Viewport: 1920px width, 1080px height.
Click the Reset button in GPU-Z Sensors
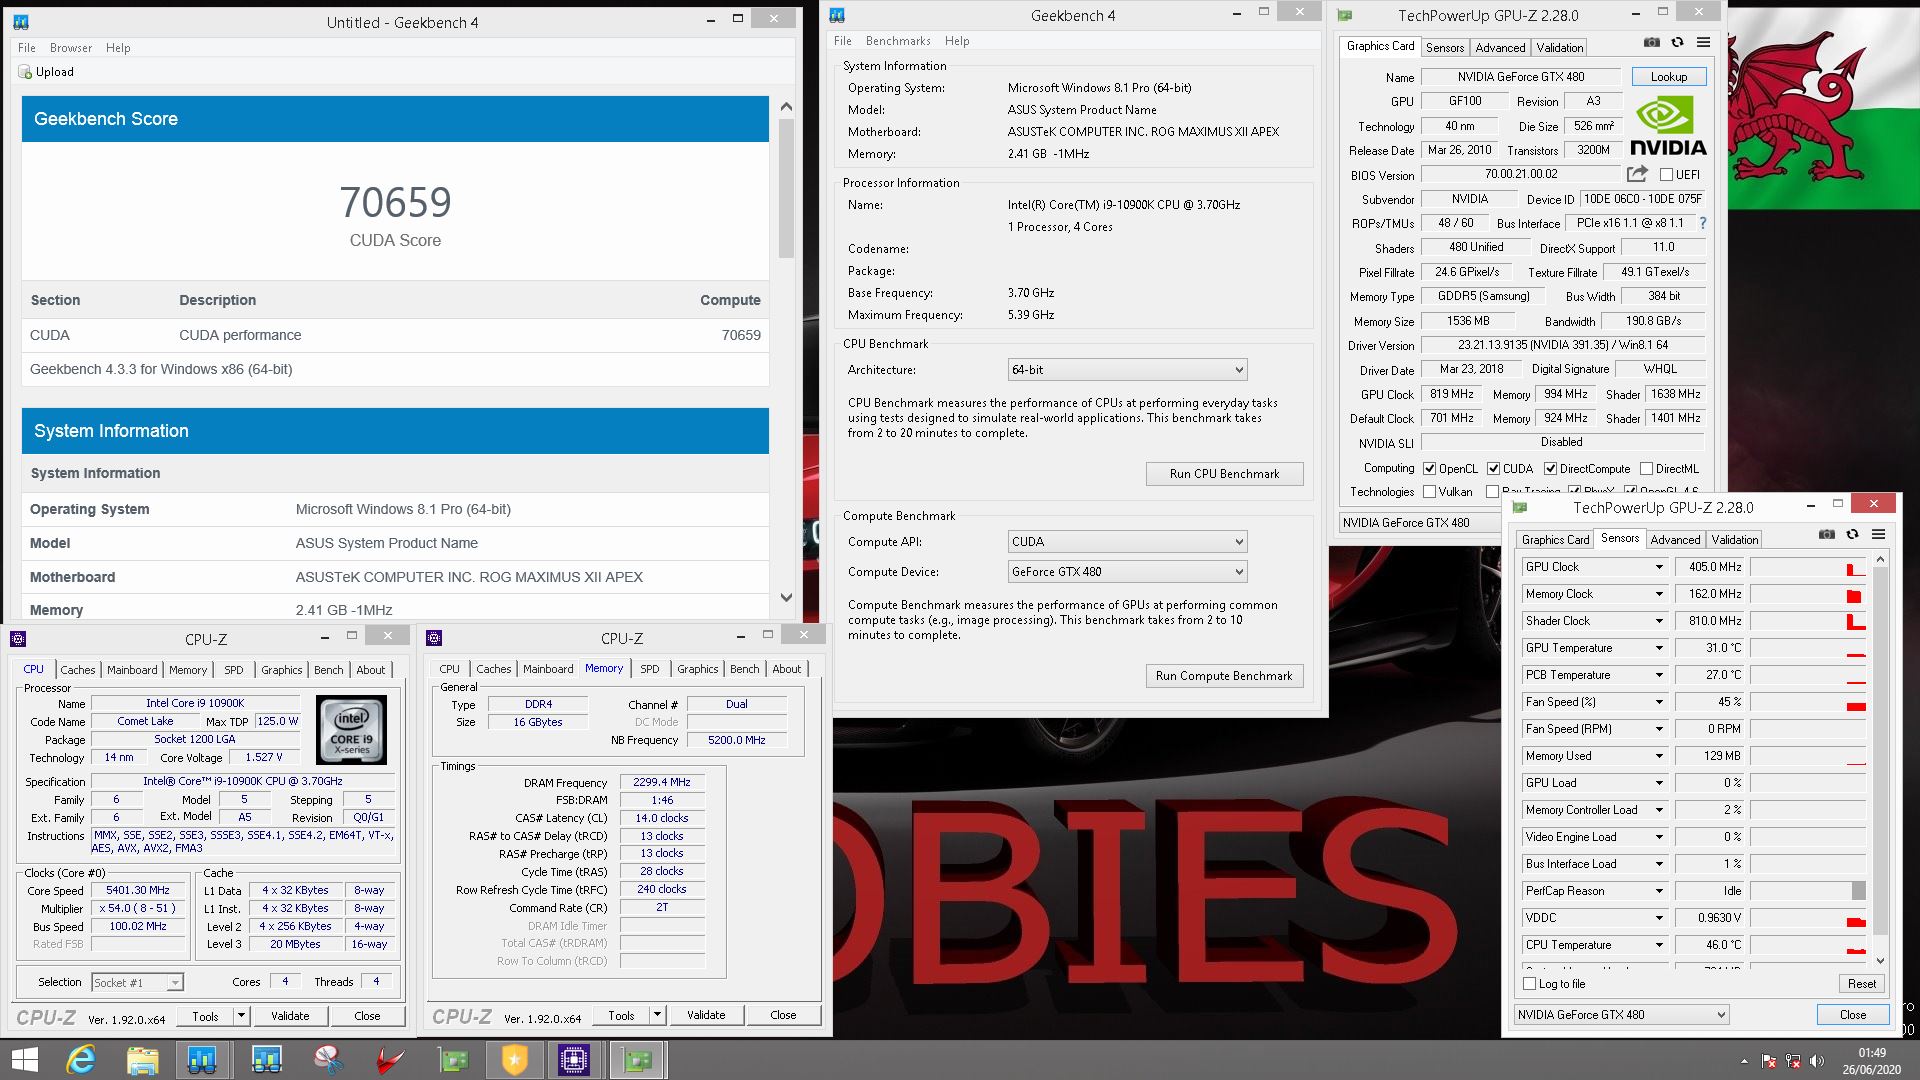point(1861,983)
